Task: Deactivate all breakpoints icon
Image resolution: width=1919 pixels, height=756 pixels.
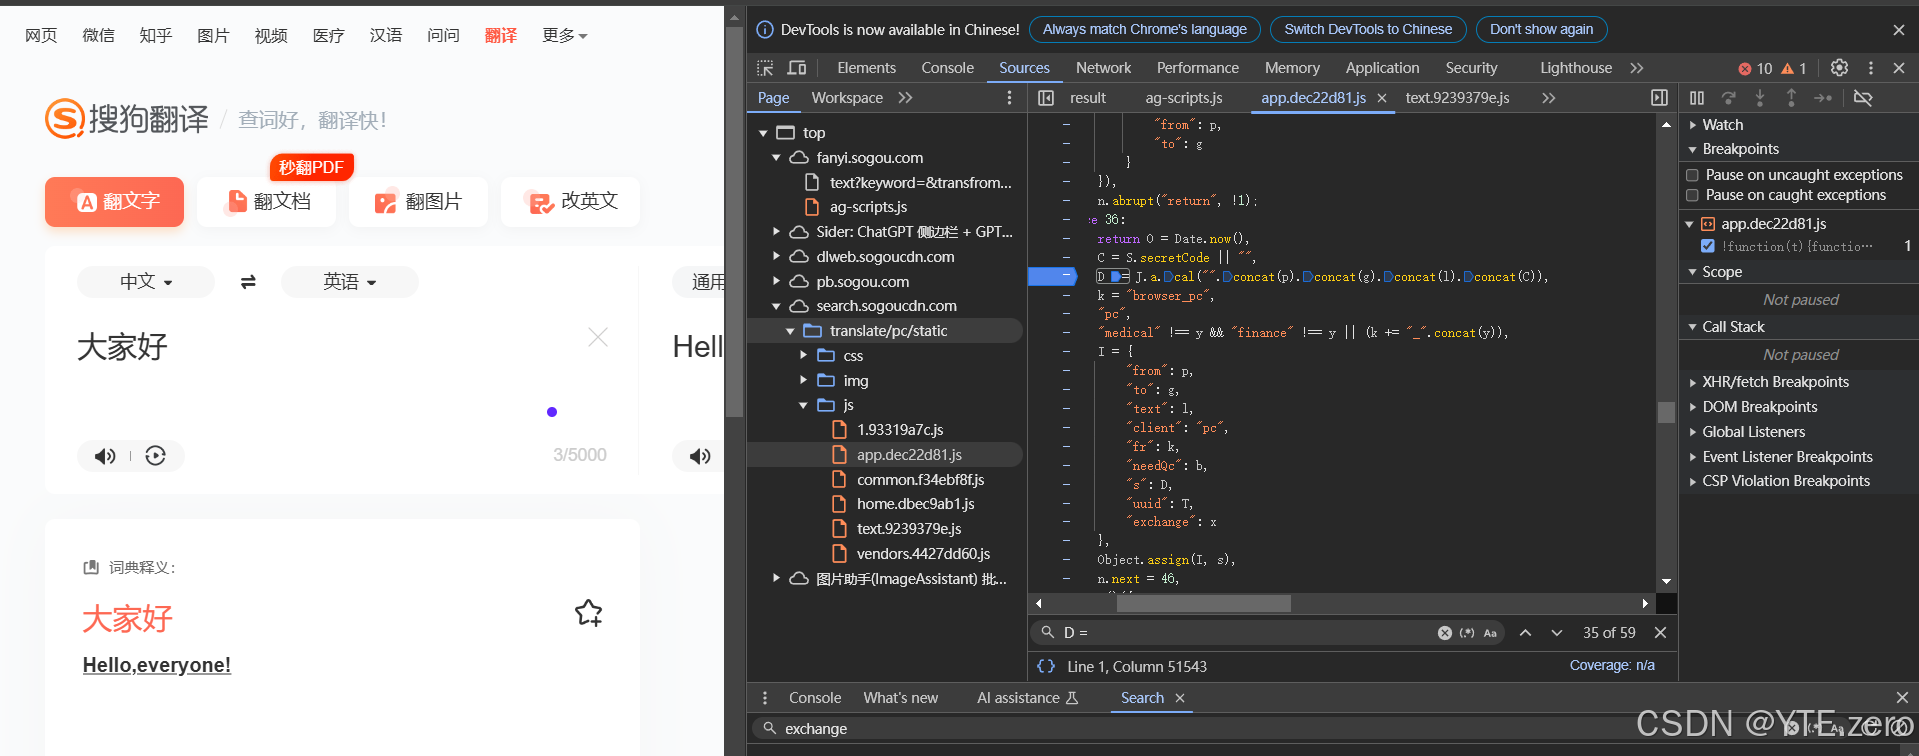Action: click(x=1863, y=98)
